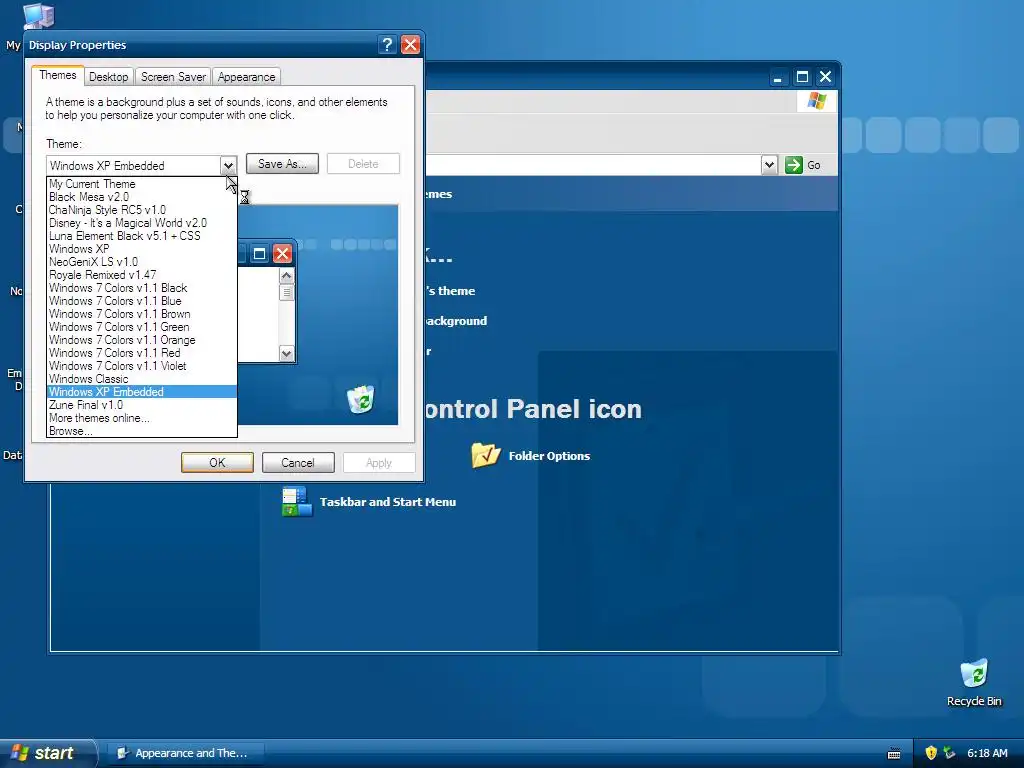Click the address bar field in Control Panel
Image resolution: width=1024 pixels, height=768 pixels.
593,165
